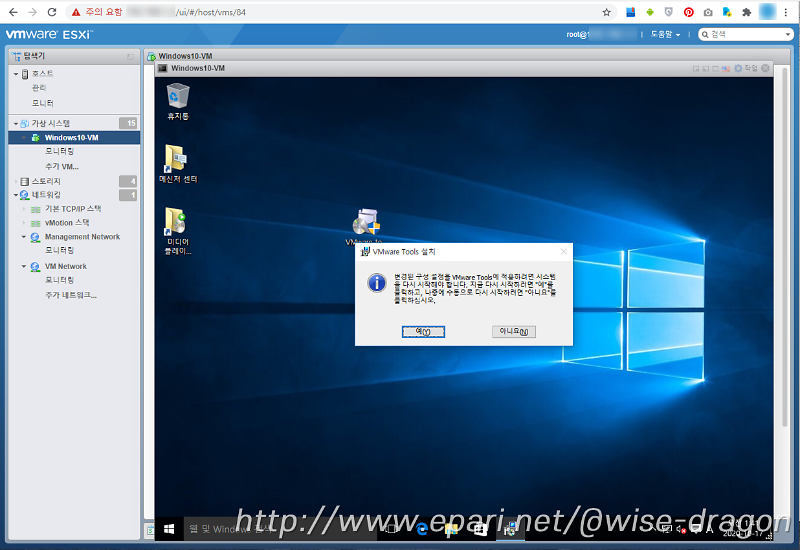Click the 검색 search field

[745, 35]
